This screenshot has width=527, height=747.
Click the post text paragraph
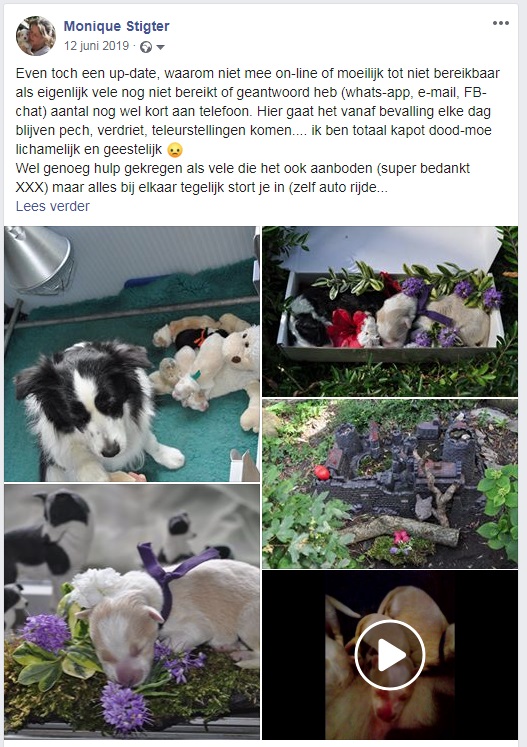(x=258, y=130)
